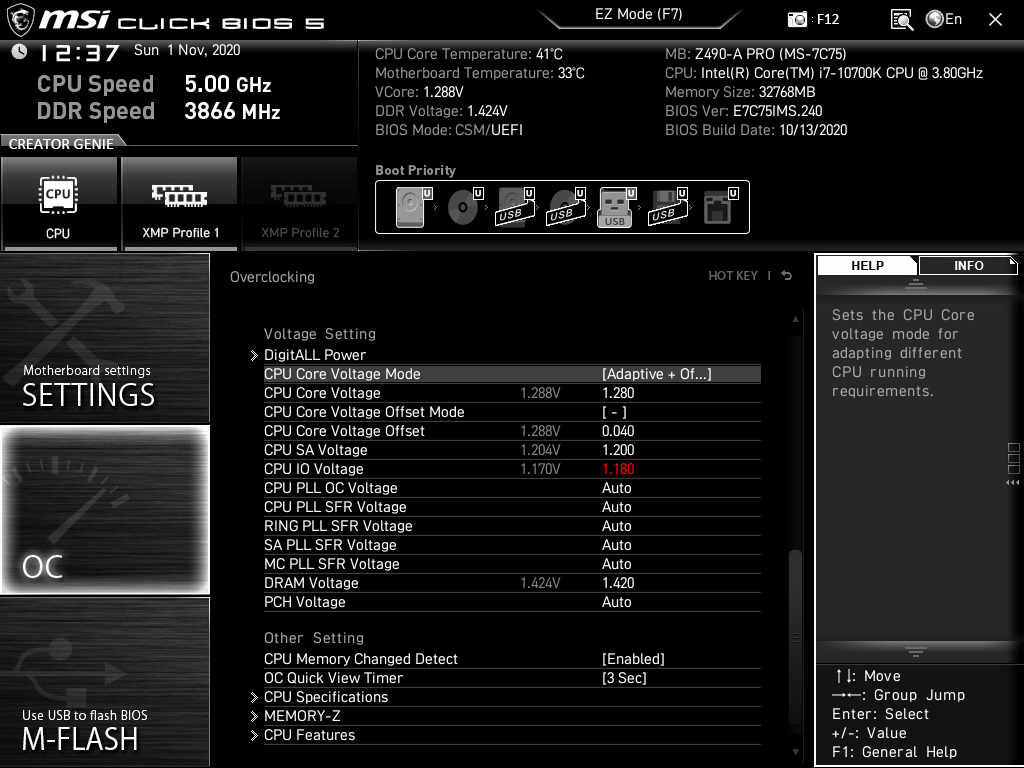Click the clock icon beside the time

pyautogui.click(x=20, y=52)
